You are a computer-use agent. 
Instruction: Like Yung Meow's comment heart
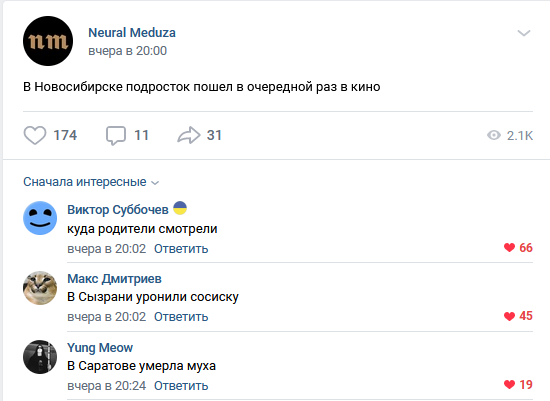509,385
